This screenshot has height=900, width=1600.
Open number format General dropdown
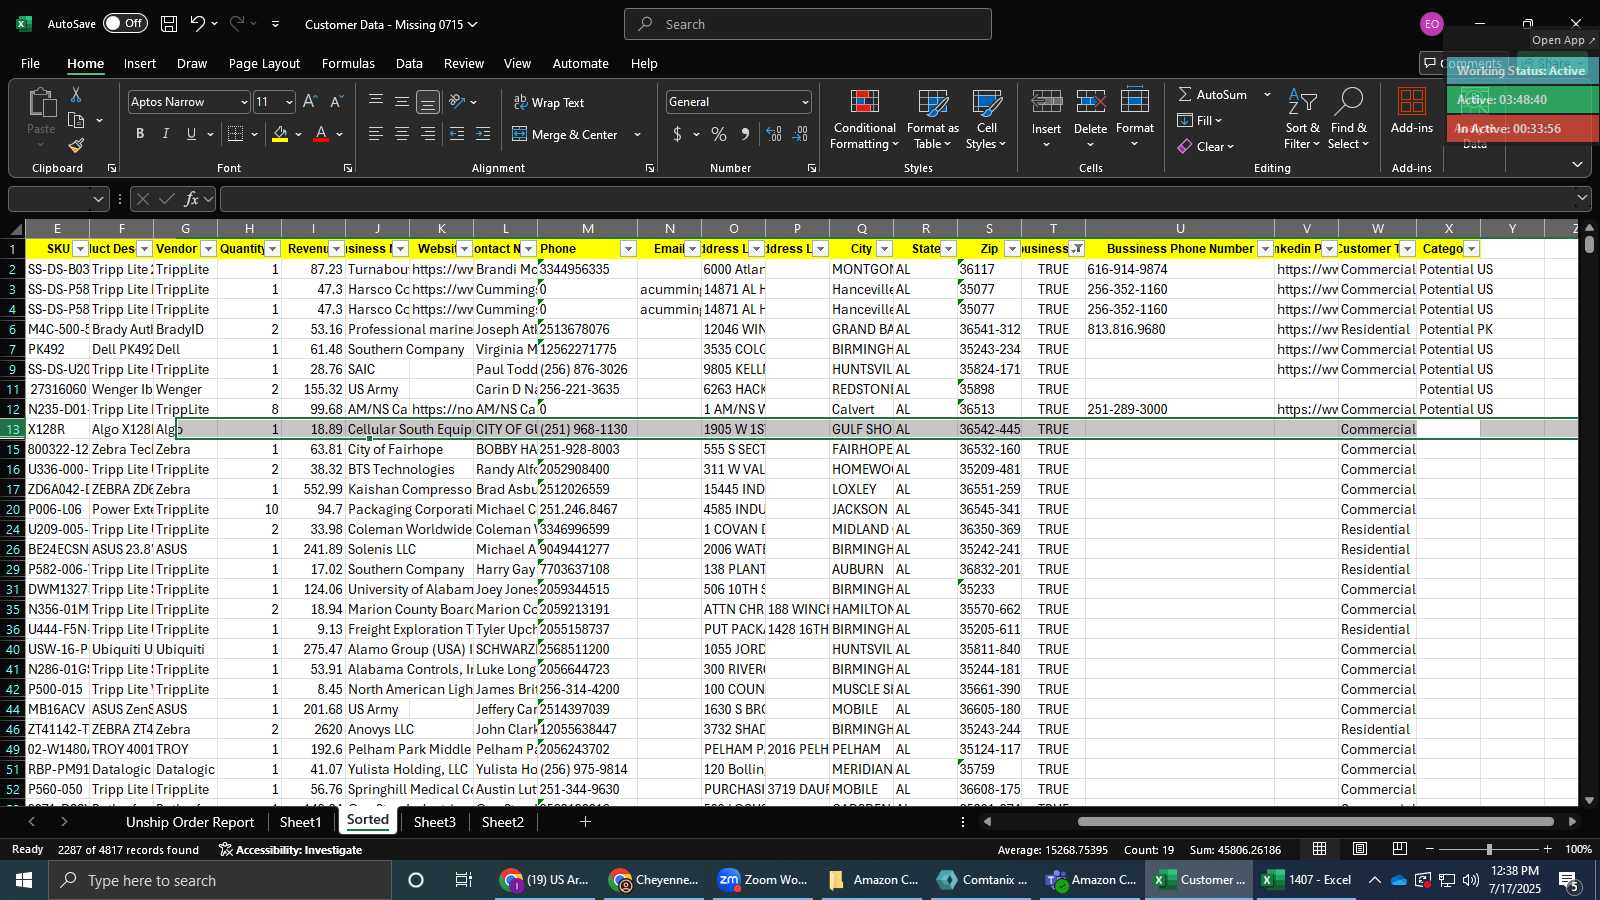[x=804, y=102]
